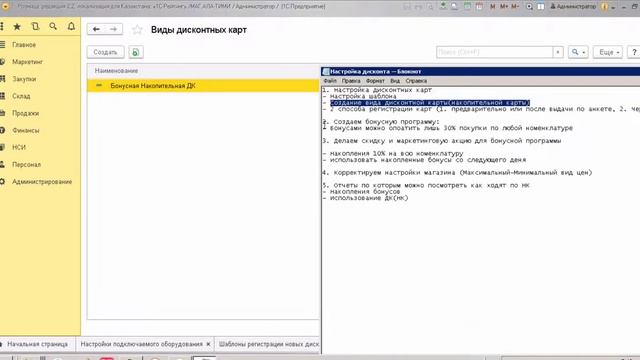The image size is (640, 360).
Task: Open the Вид menu in Блокнот
Action: 395,81
